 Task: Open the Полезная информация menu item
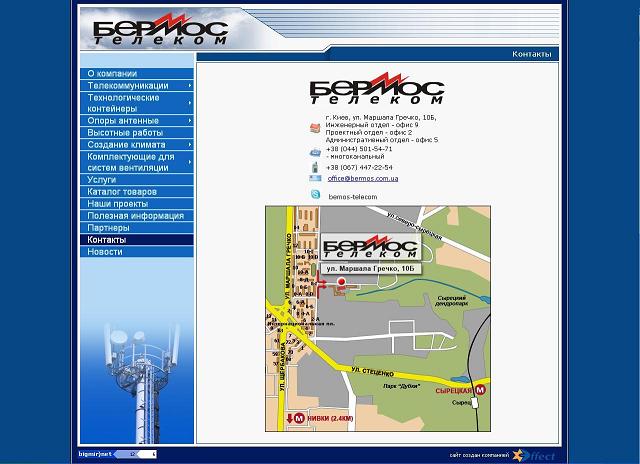[137, 215]
